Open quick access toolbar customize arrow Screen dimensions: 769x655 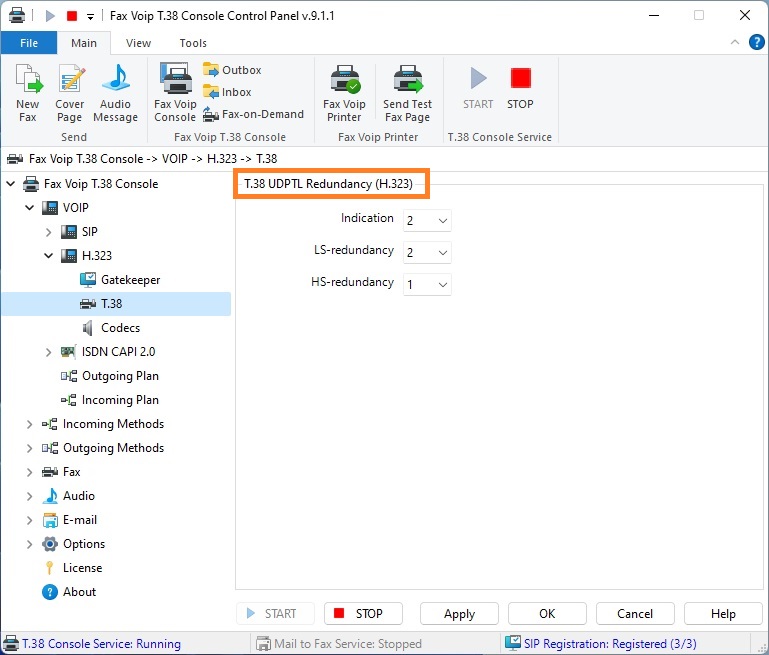90,17
